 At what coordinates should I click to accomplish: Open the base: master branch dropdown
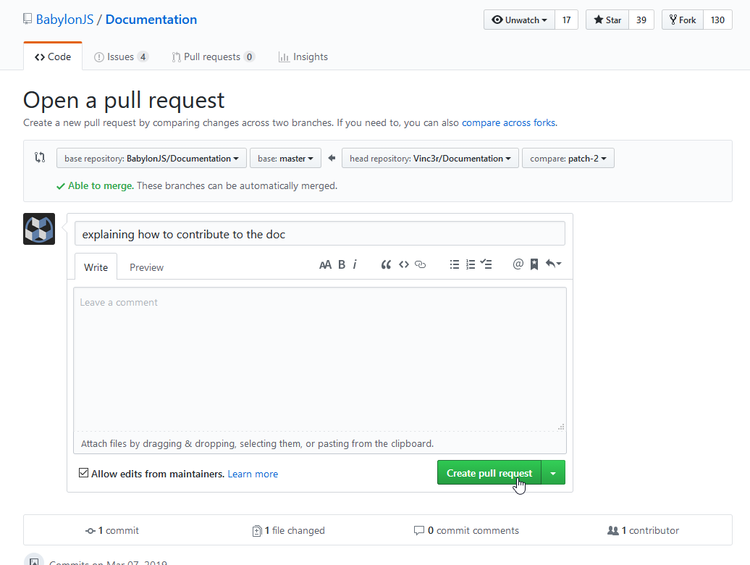pyautogui.click(x=286, y=158)
